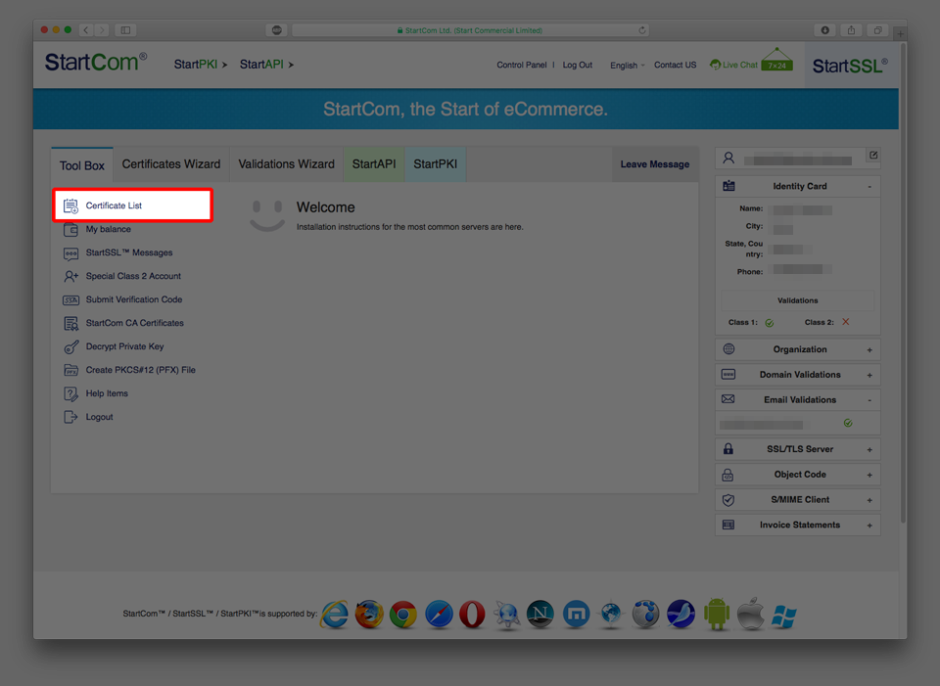Screen dimensions: 940x686
Task: Click the Android robot icon in footer
Action: (x=716, y=614)
